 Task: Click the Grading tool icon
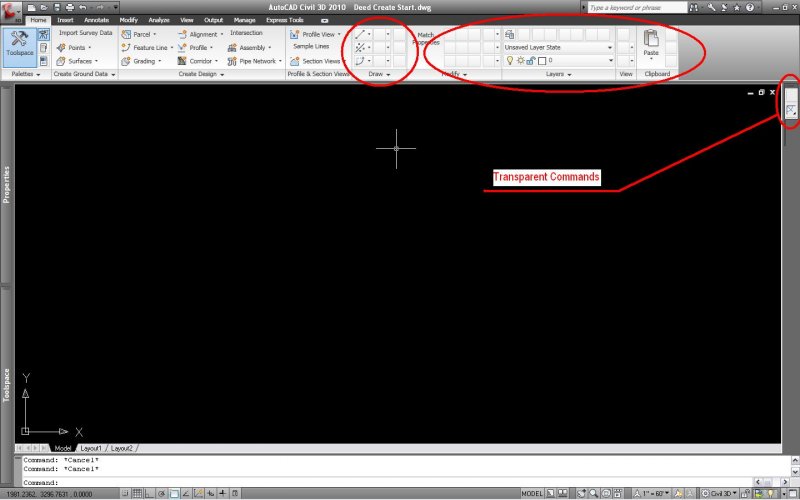point(126,61)
